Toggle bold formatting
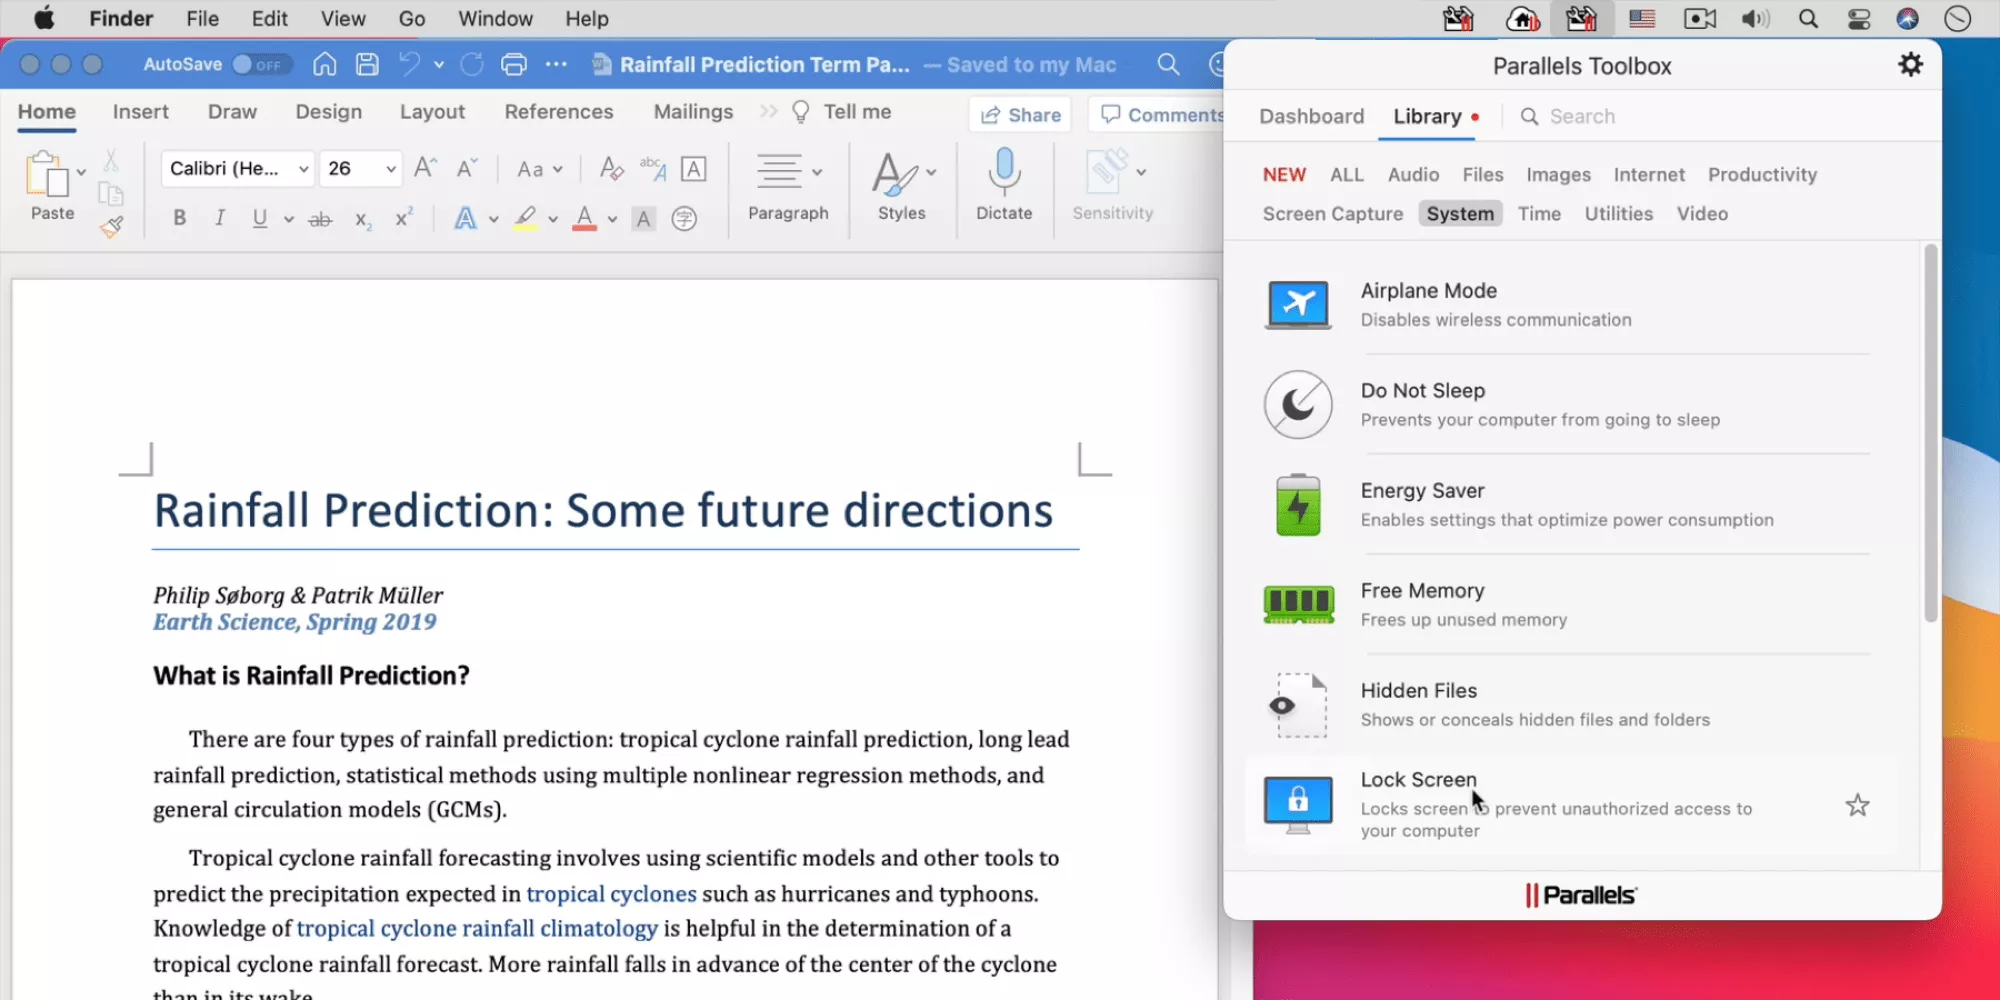Image resolution: width=2000 pixels, height=1000 pixels. click(x=180, y=218)
